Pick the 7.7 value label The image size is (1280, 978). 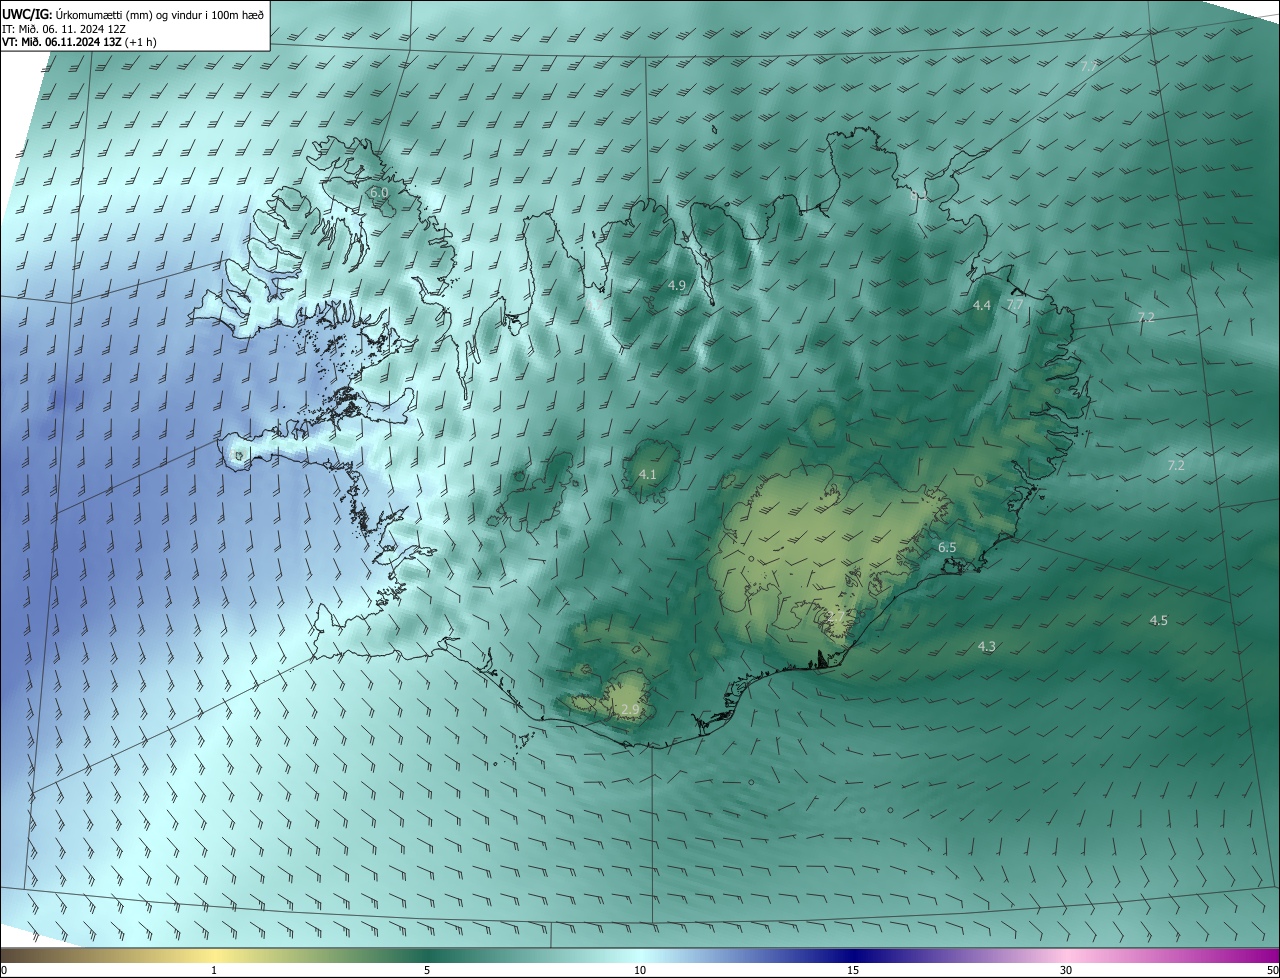click(1015, 305)
